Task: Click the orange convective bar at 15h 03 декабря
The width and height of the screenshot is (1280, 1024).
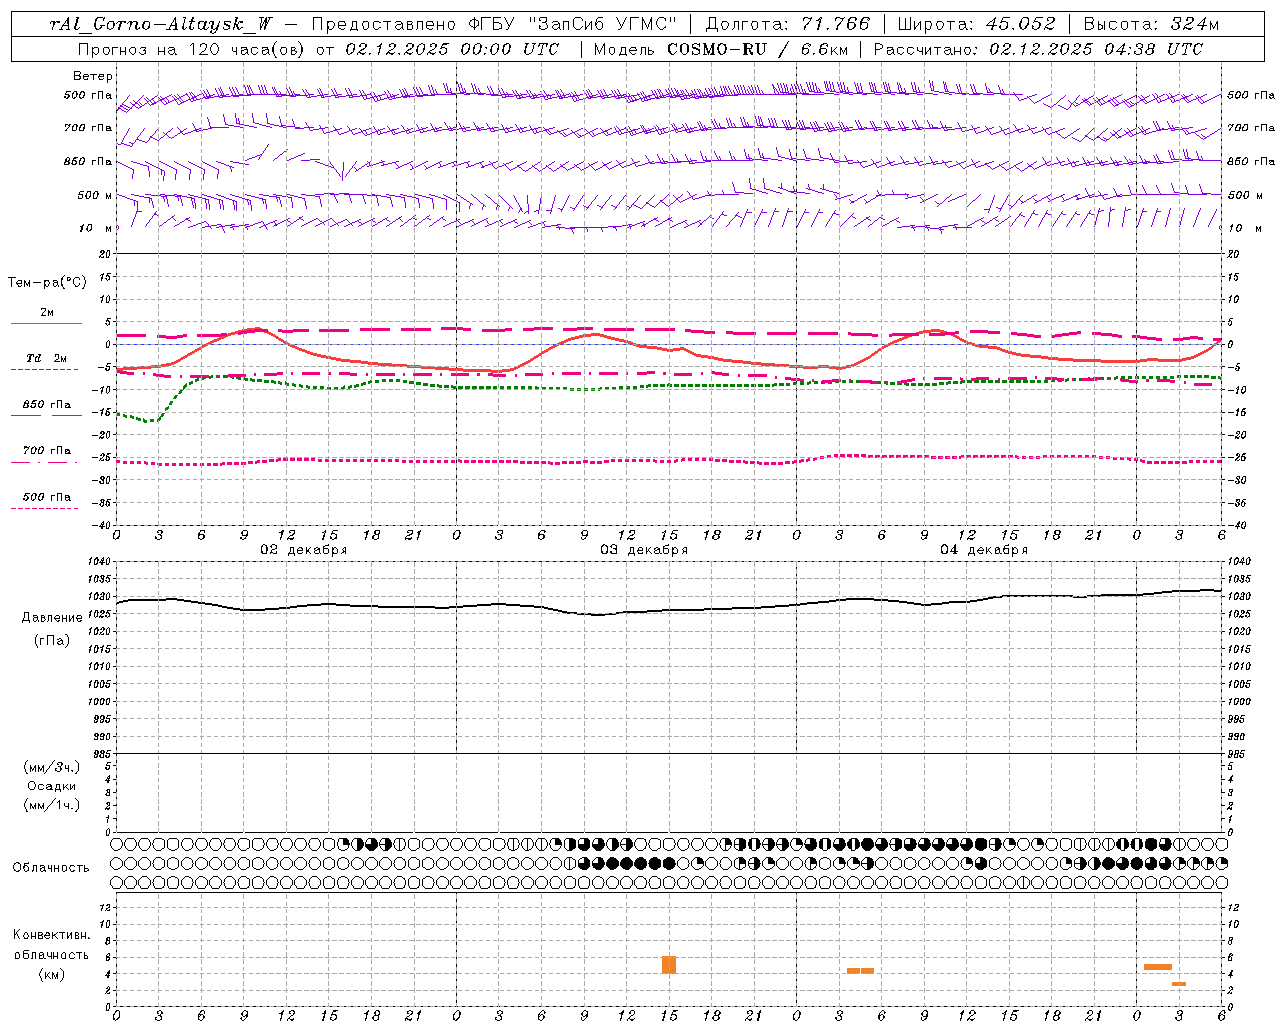Action: pos(669,965)
